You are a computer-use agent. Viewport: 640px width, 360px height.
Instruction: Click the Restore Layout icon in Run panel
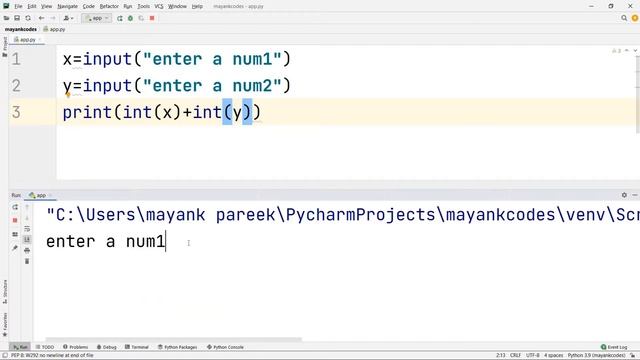click(x=15, y=234)
